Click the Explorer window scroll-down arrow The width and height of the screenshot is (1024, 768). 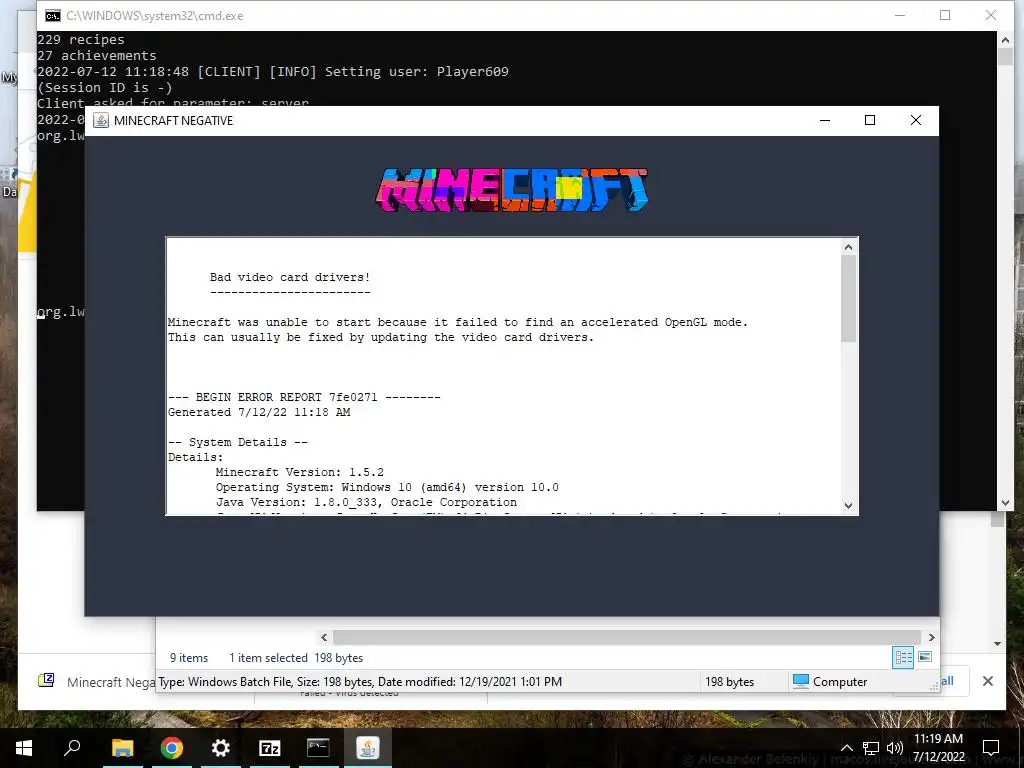coord(997,644)
